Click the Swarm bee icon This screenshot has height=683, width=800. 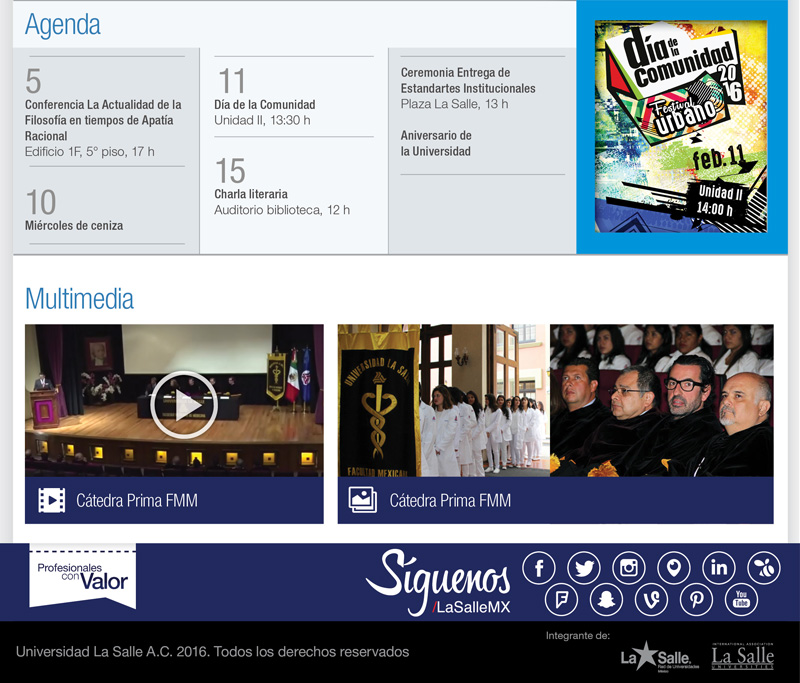764,568
